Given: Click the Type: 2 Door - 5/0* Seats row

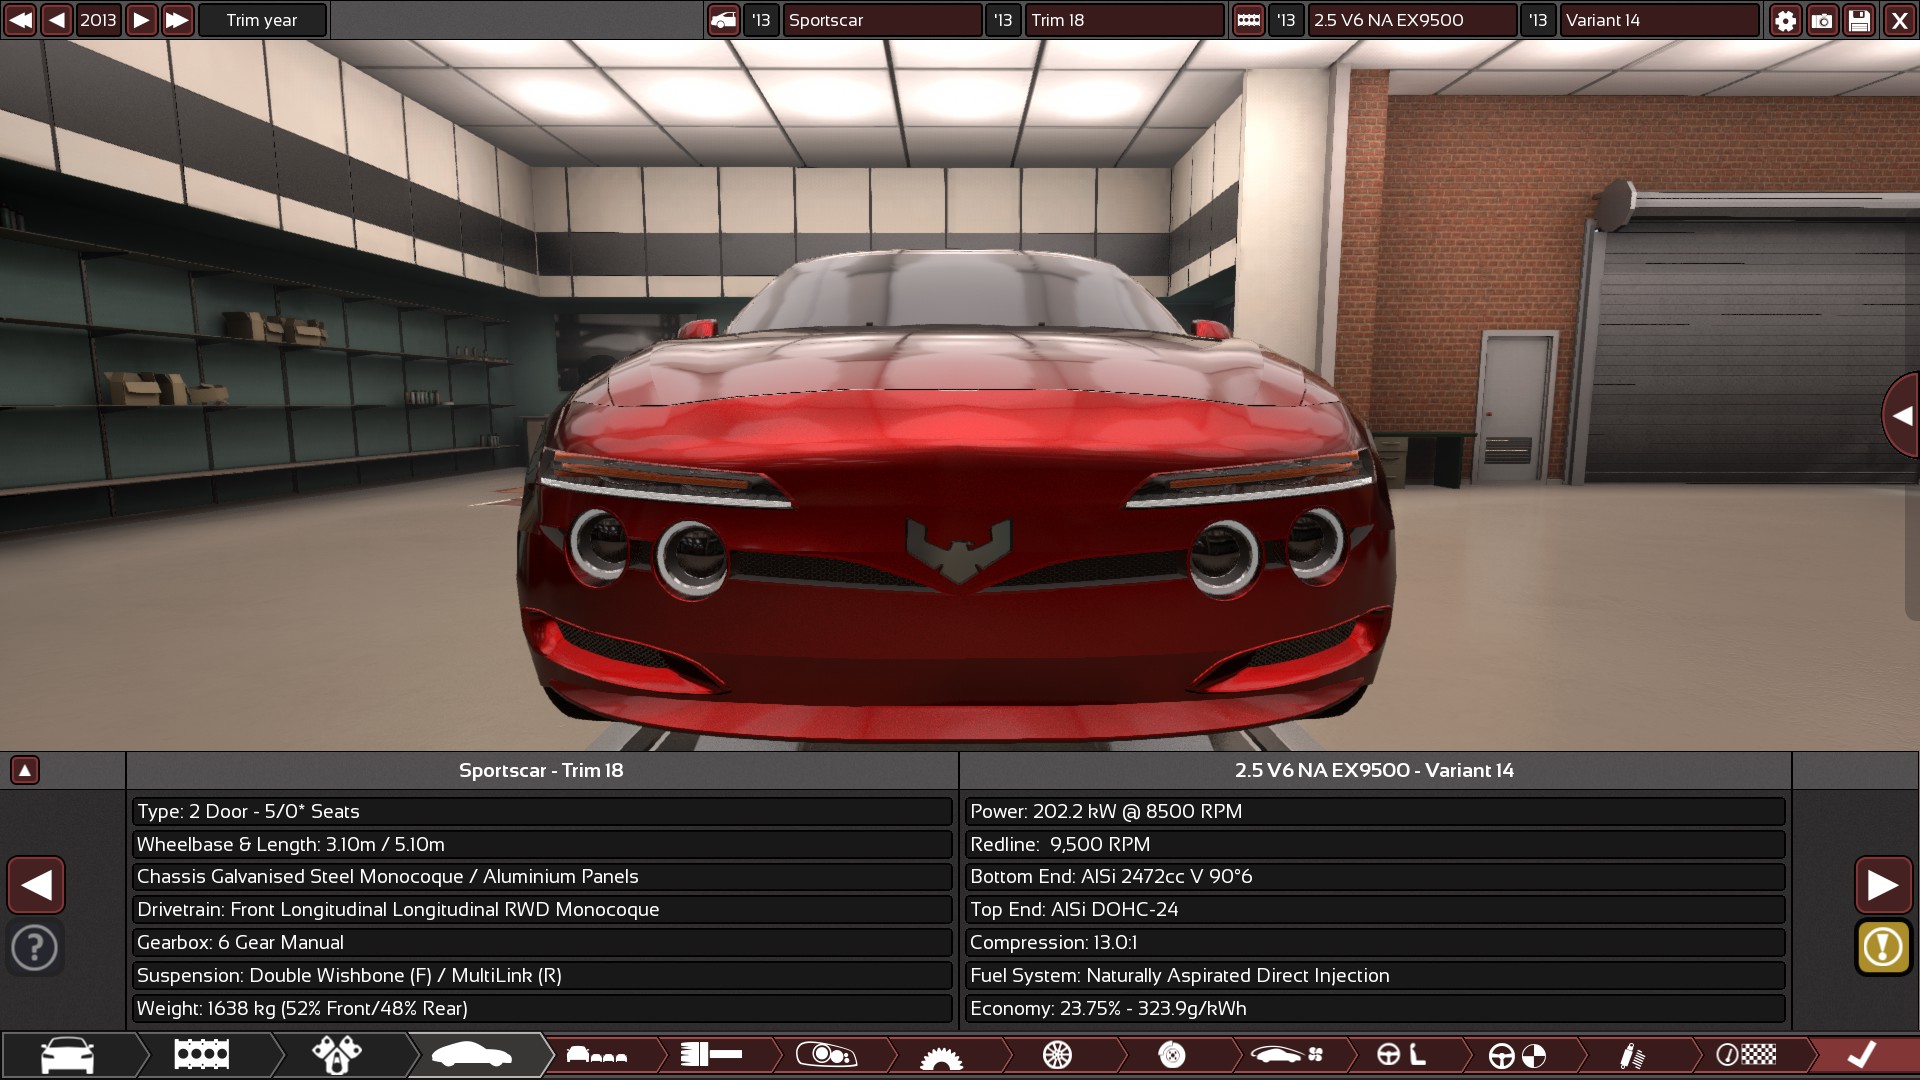Looking at the screenshot, I should pyautogui.click(x=541, y=811).
